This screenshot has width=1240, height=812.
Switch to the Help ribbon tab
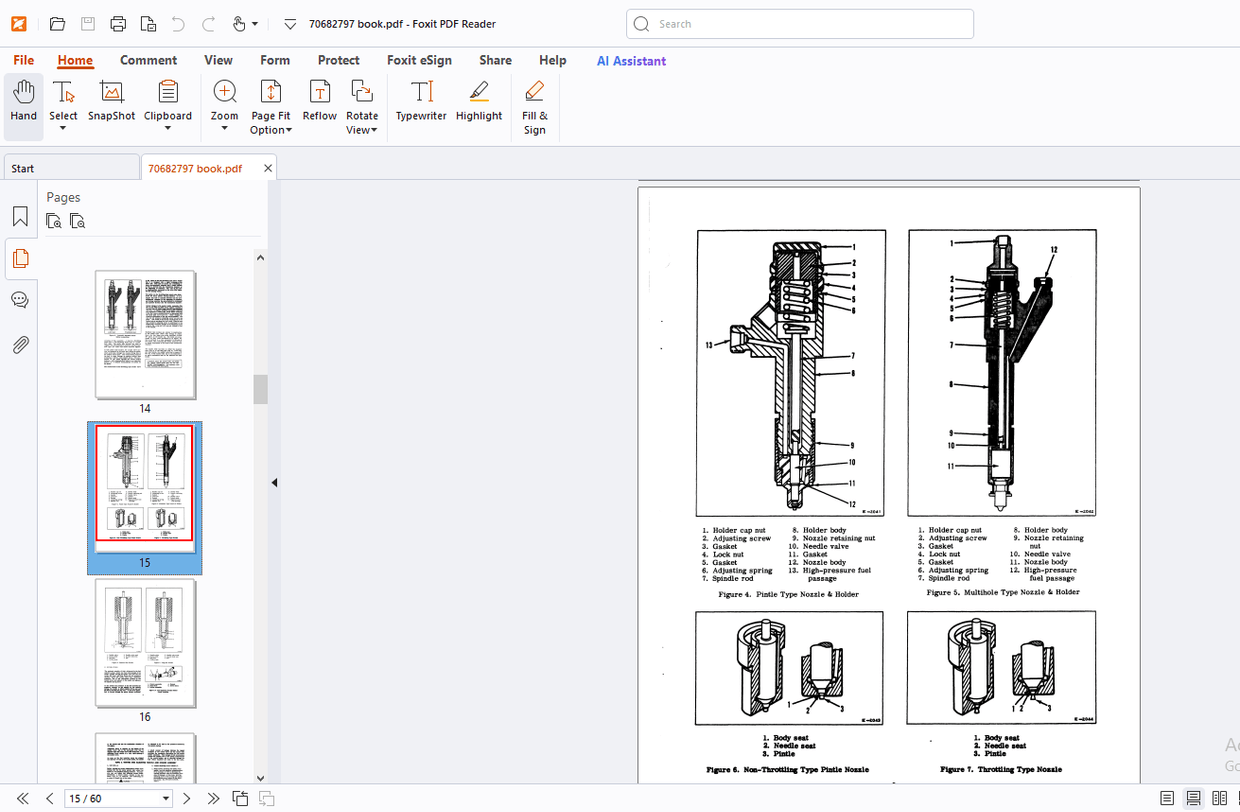click(553, 60)
